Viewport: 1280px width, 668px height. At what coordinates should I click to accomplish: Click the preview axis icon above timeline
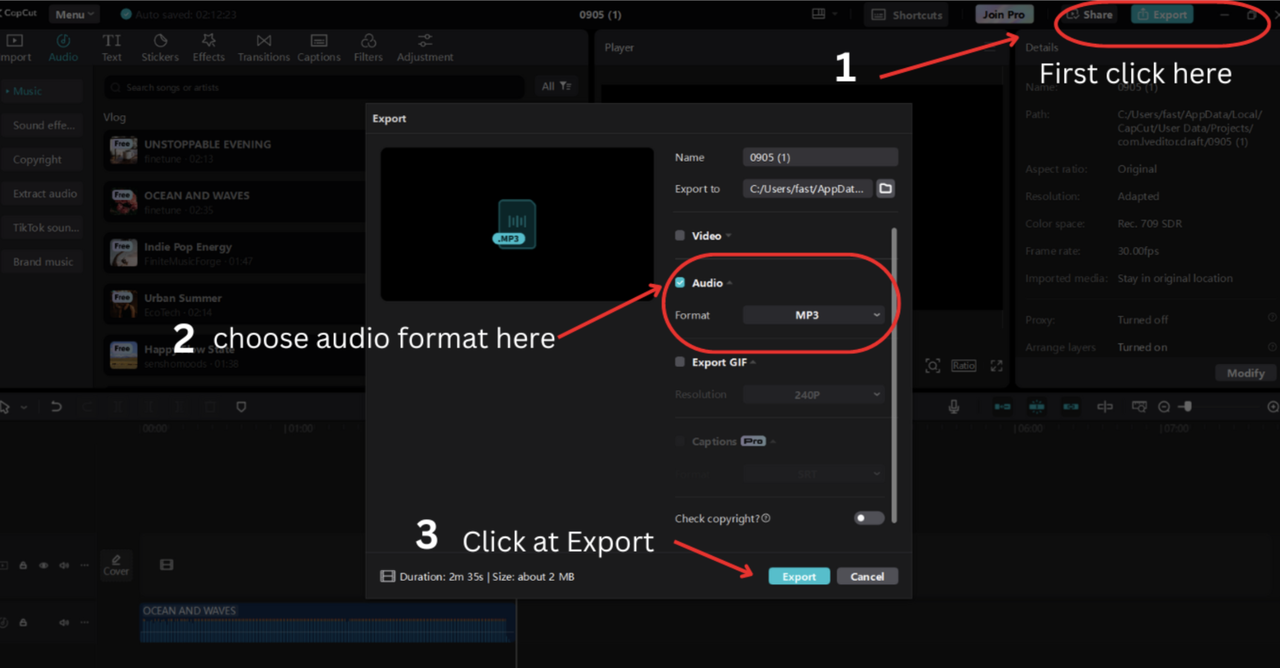pyautogui.click(x=1105, y=407)
